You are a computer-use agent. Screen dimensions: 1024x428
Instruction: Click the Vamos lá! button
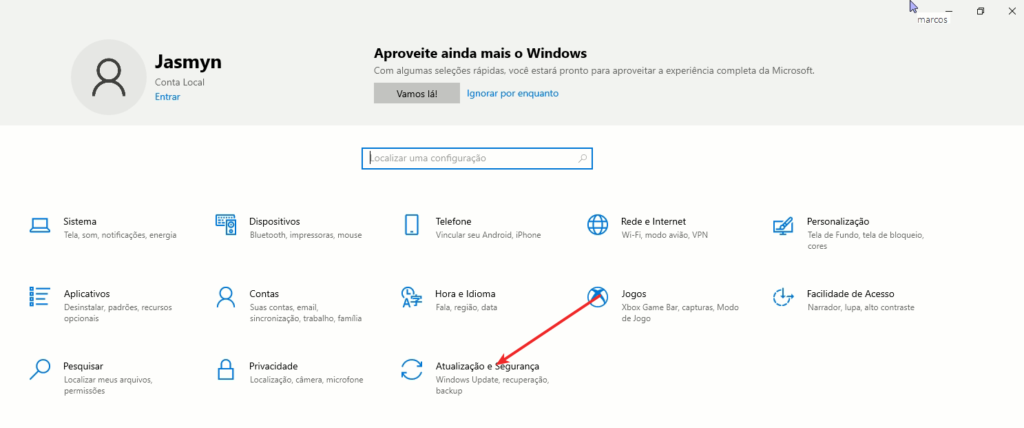pos(417,93)
